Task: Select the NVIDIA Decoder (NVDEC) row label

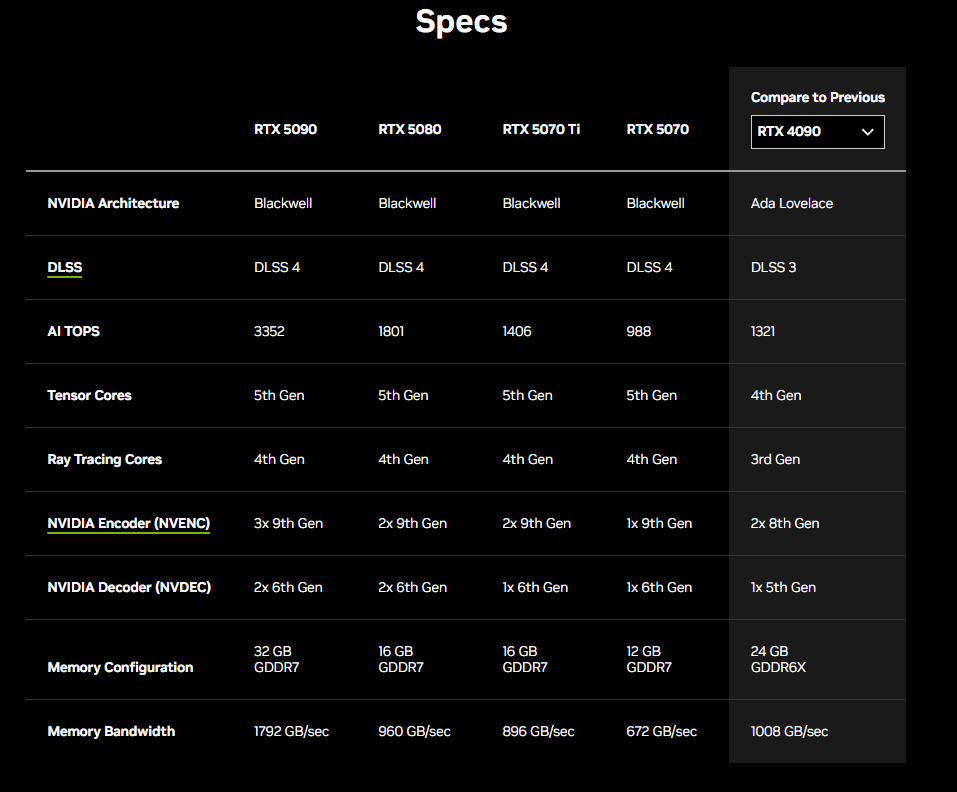Action: coord(129,588)
